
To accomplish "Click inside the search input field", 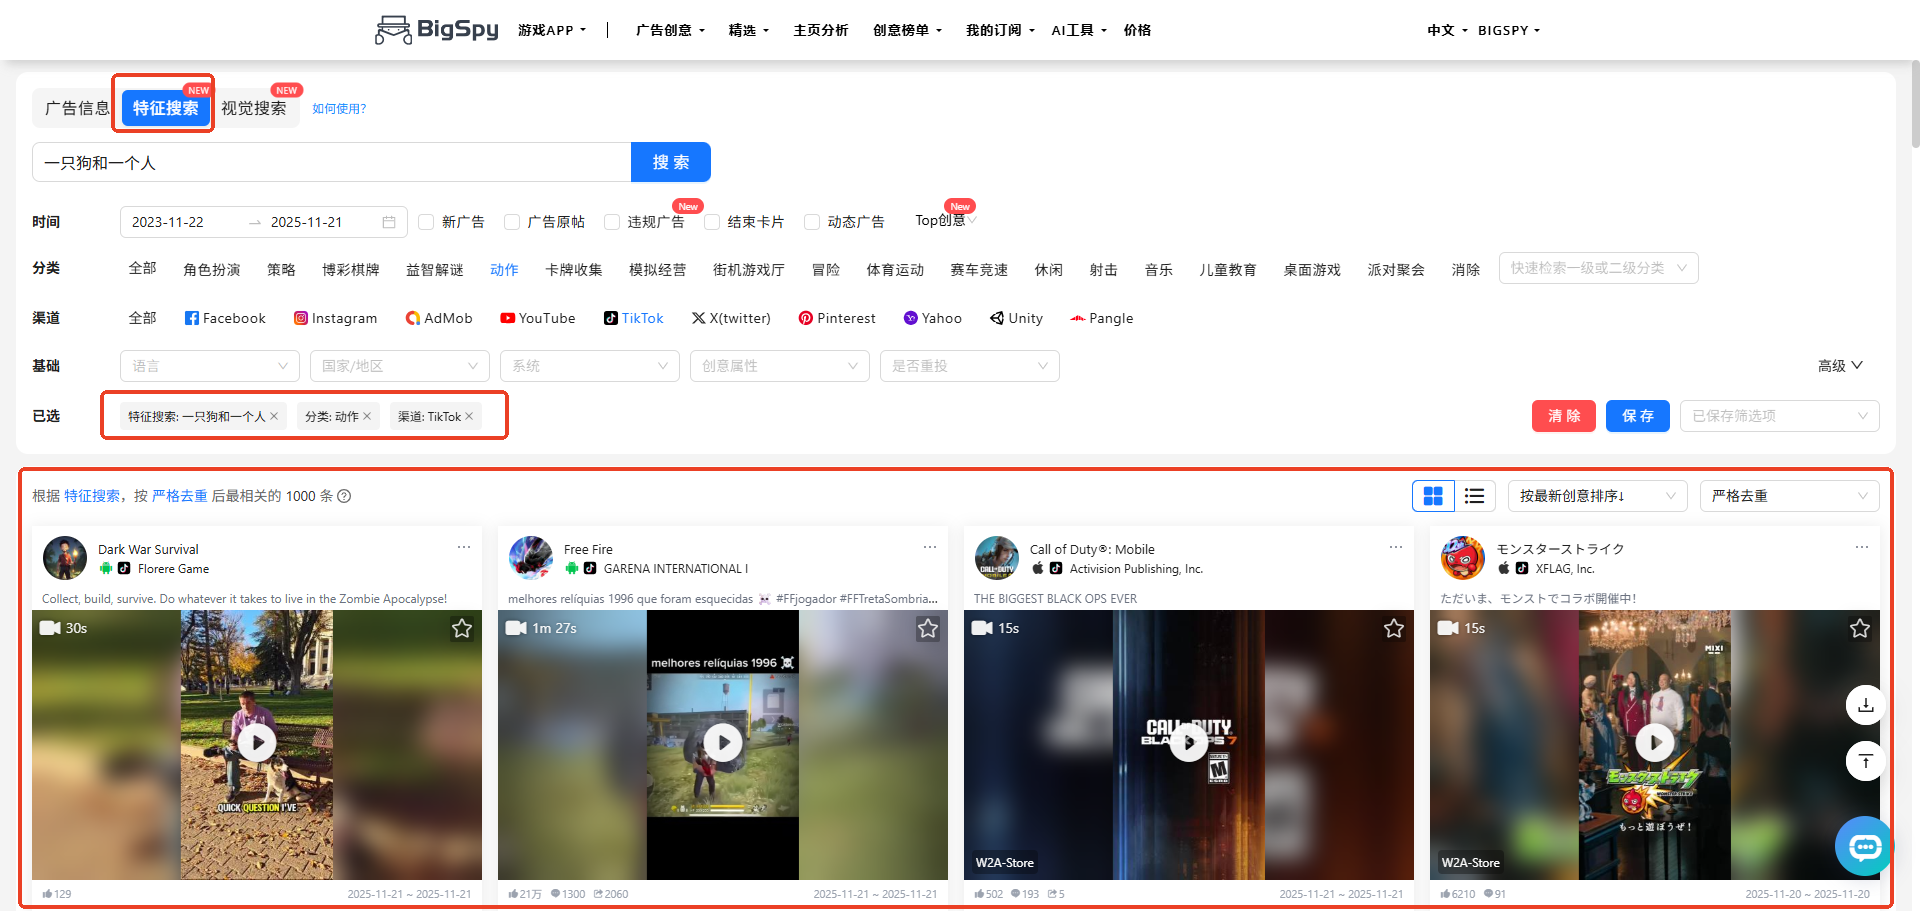I will click(330, 162).
